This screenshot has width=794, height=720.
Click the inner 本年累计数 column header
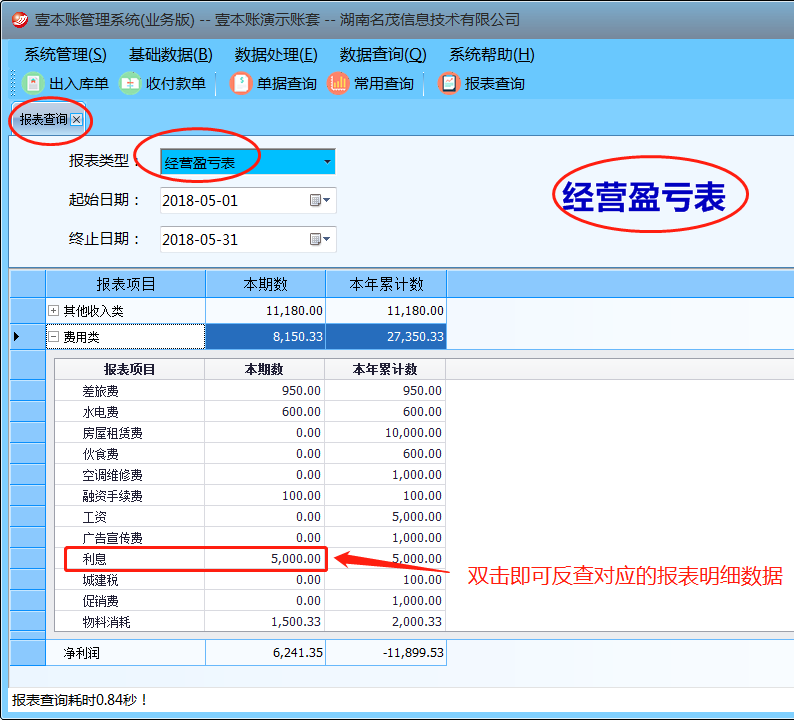pos(385,369)
